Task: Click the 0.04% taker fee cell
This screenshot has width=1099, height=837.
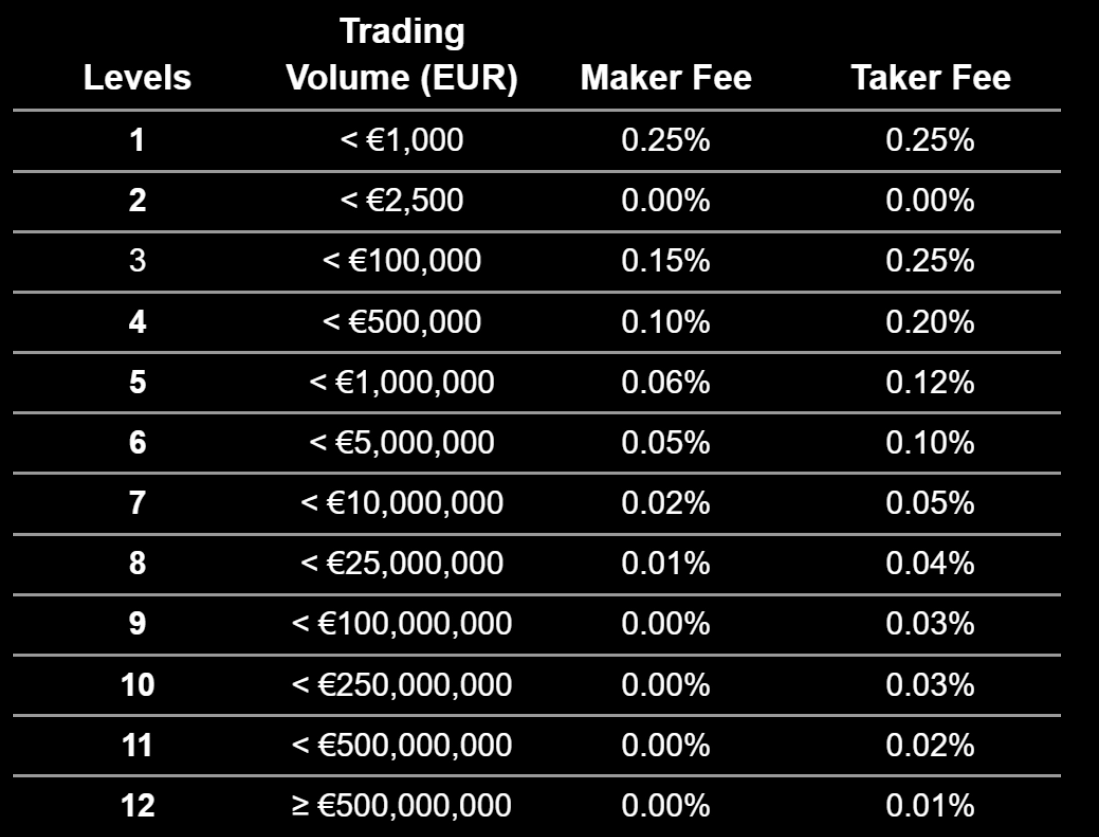Action: 930,564
